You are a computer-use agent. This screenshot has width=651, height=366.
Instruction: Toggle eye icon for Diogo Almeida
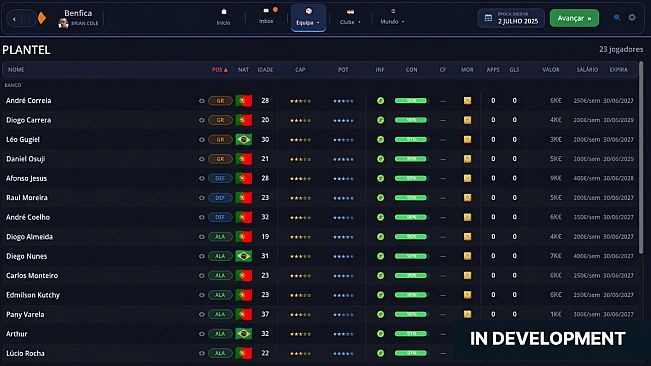(201, 237)
